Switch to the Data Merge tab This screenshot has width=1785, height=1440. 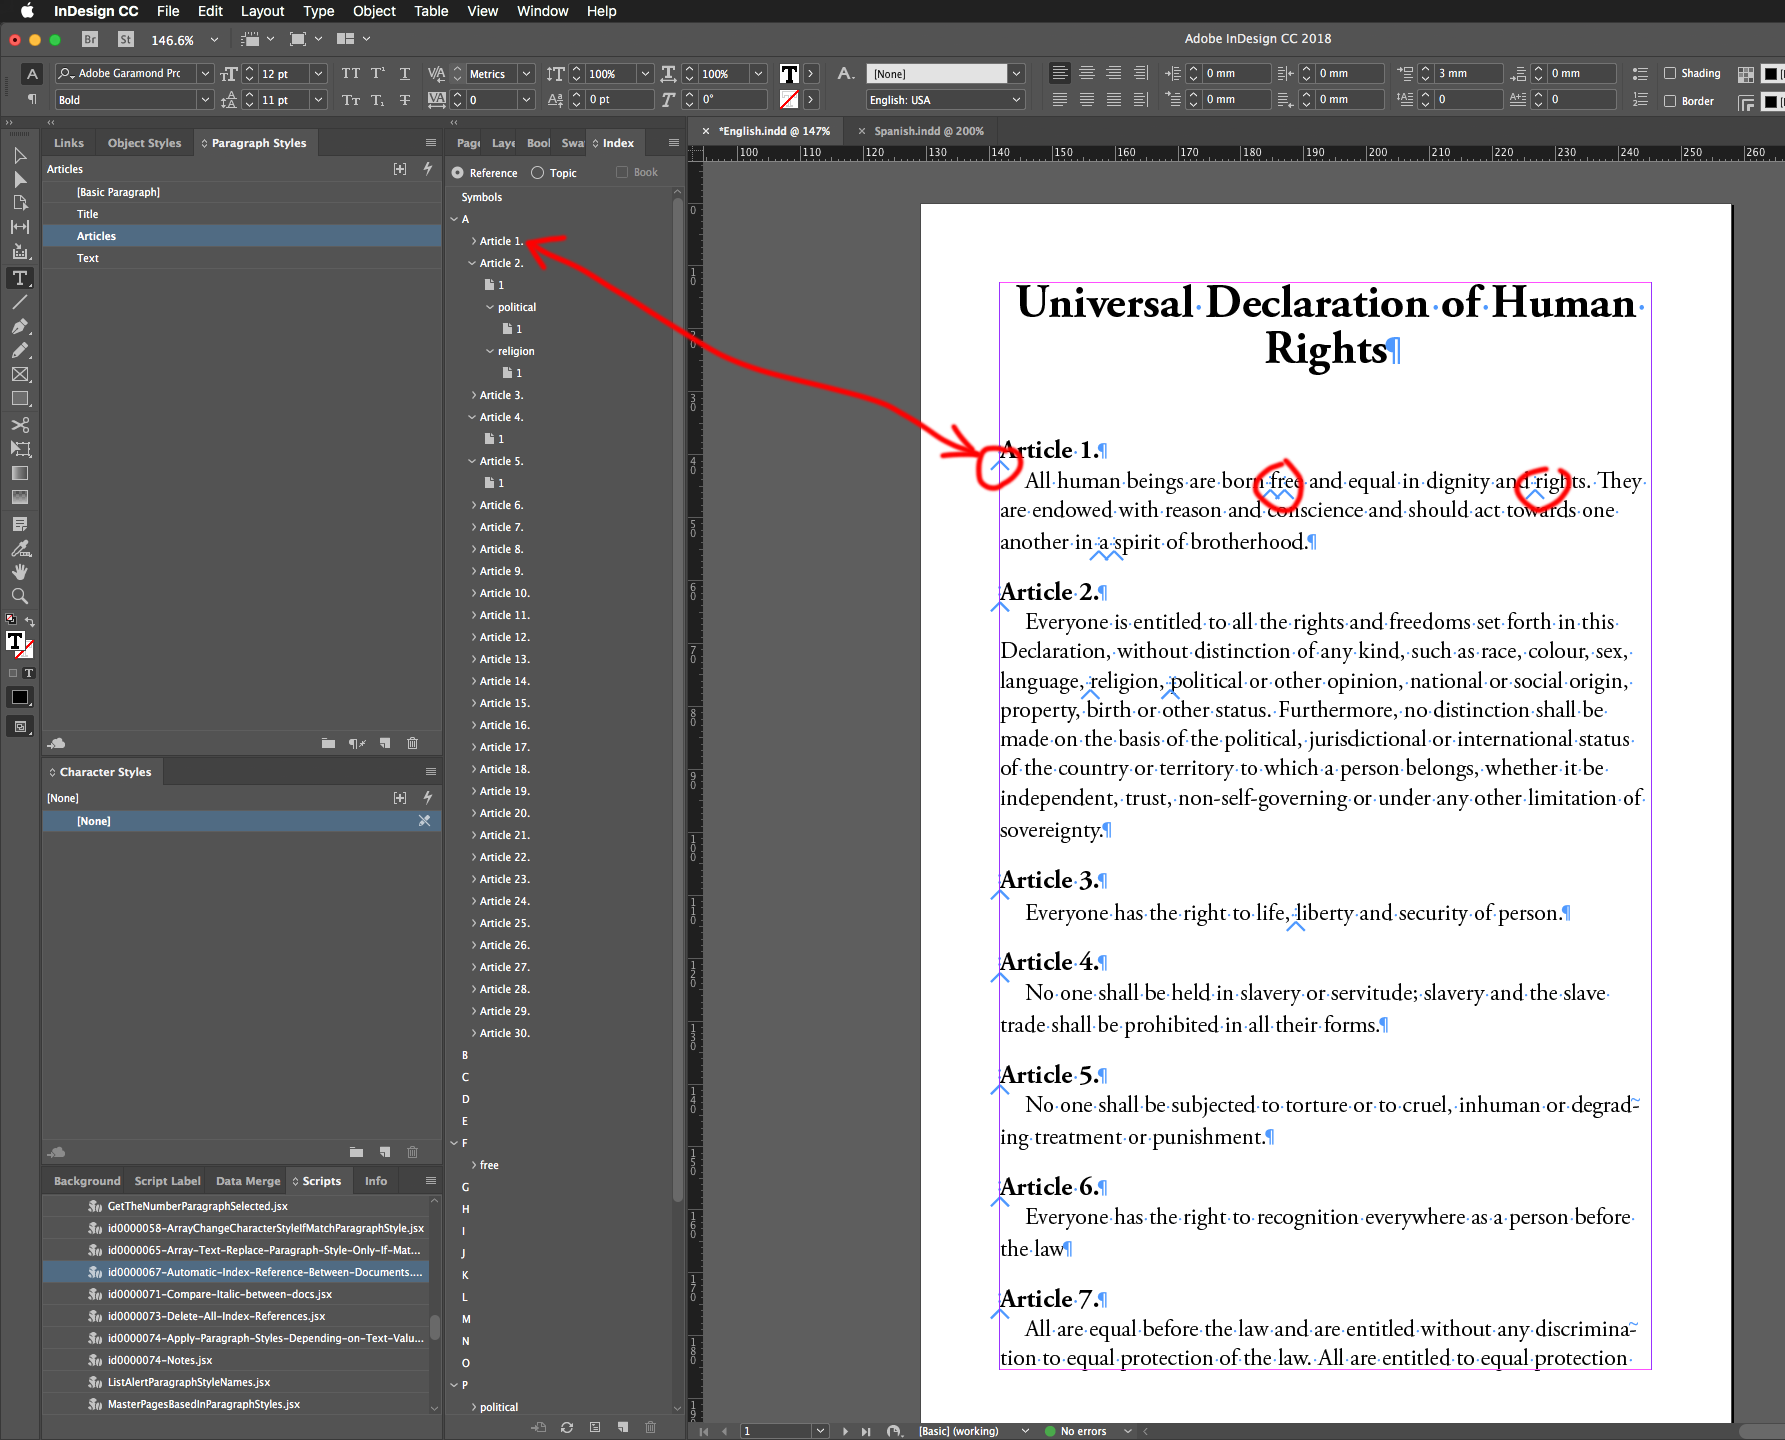(x=248, y=1181)
